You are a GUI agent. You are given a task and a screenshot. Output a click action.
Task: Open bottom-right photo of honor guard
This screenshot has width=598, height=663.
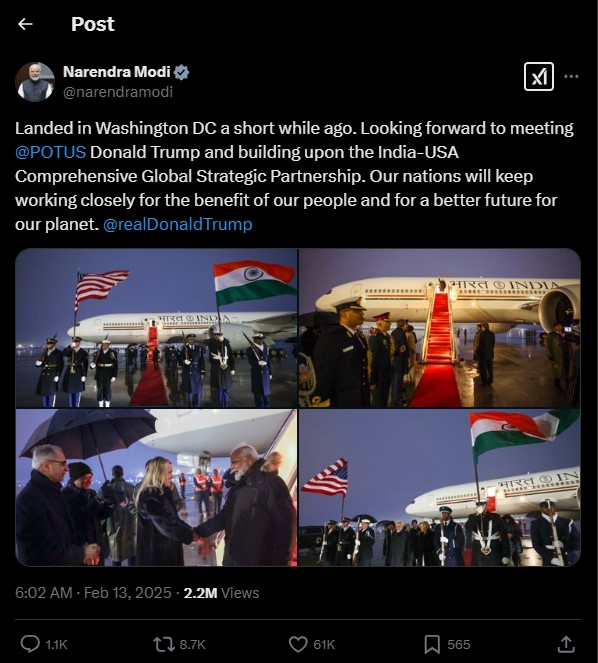coord(440,488)
